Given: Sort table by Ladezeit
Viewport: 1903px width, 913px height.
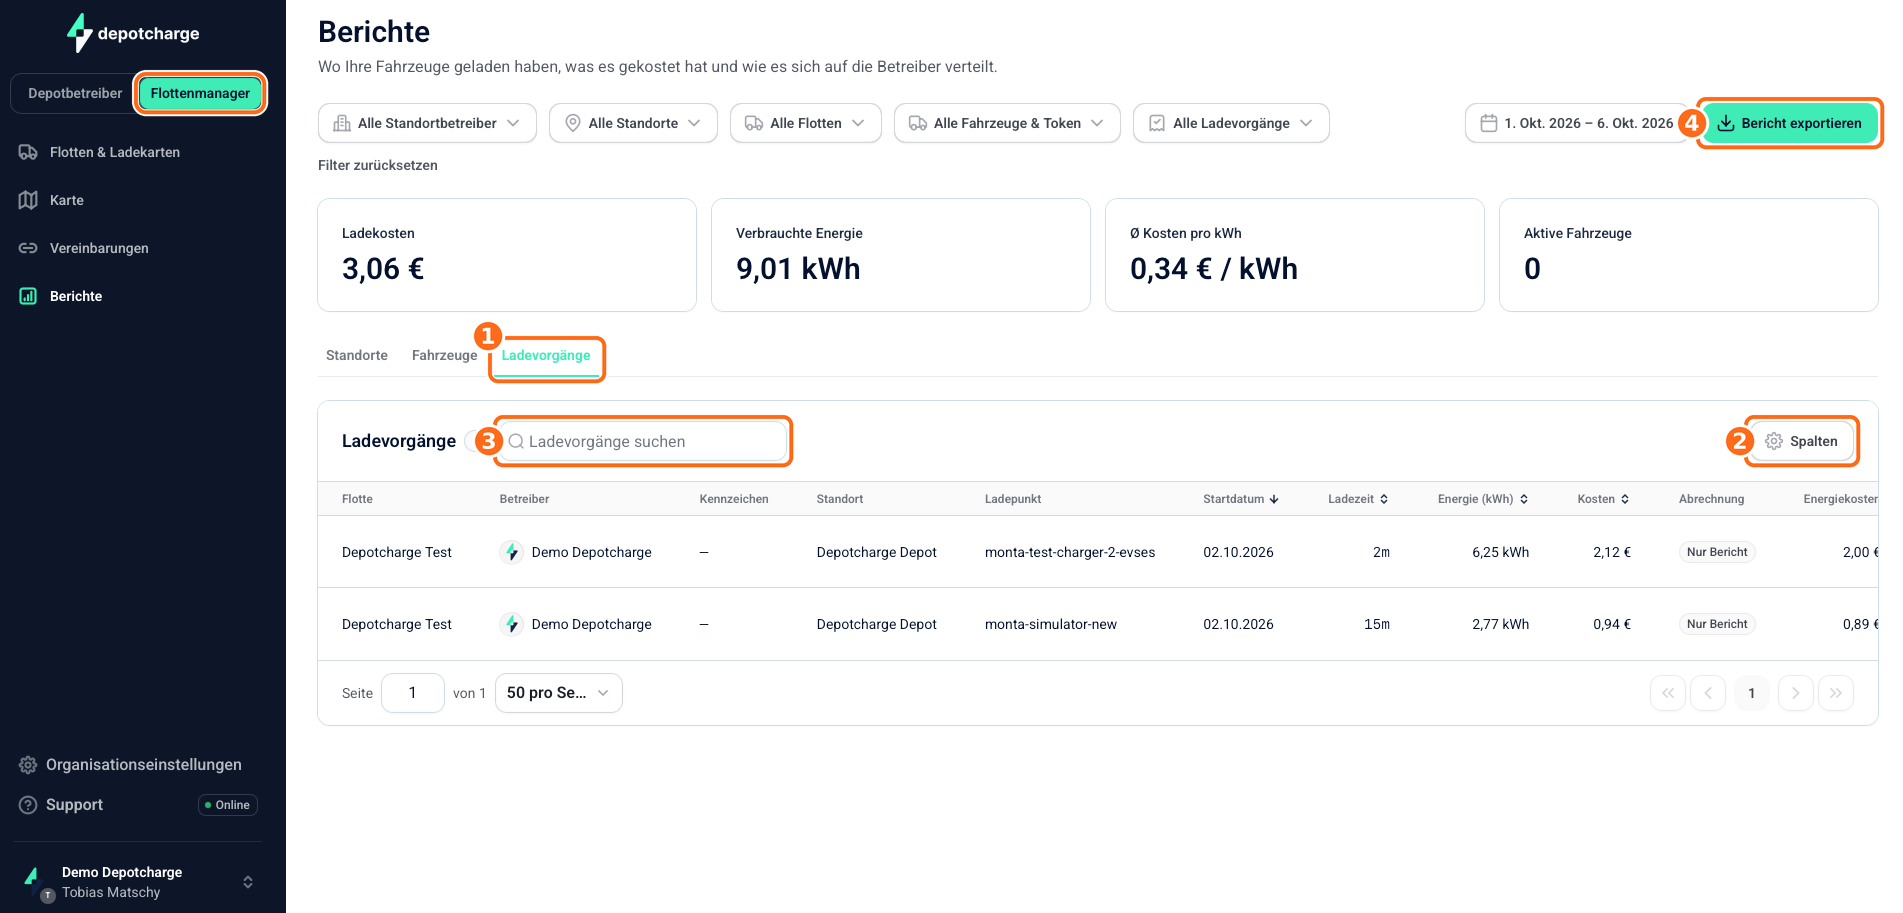Looking at the screenshot, I should coord(1357,499).
